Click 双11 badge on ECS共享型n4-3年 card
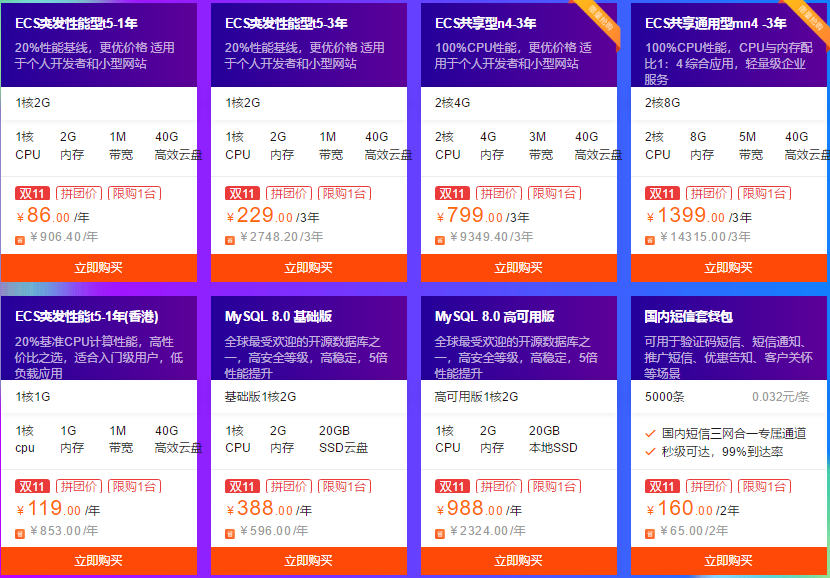 (453, 193)
